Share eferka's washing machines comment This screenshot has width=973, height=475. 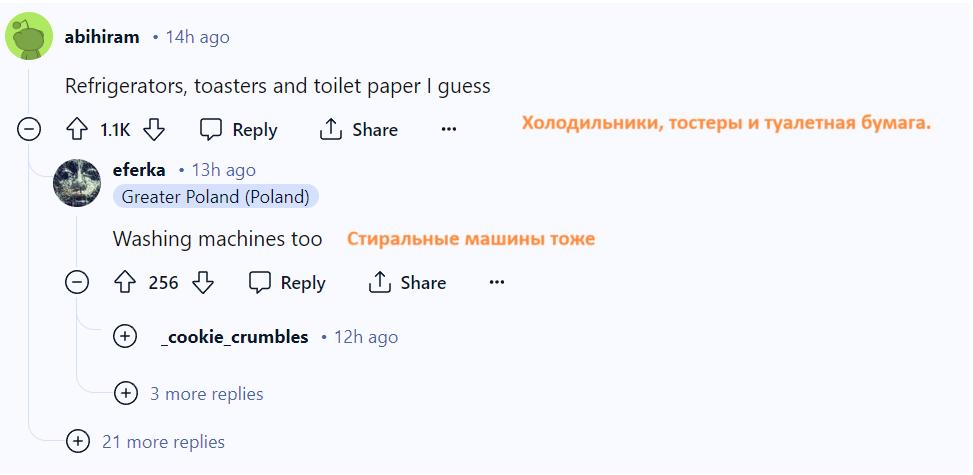click(x=407, y=282)
